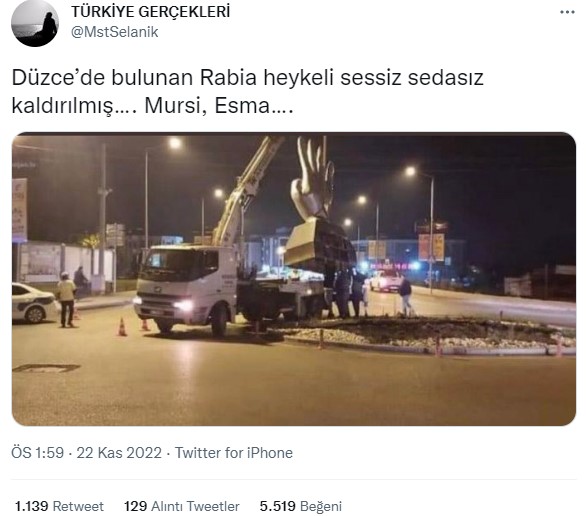586x516 pixels.
Task: View the 1.139 Retweet list
Action: [x=59, y=506]
